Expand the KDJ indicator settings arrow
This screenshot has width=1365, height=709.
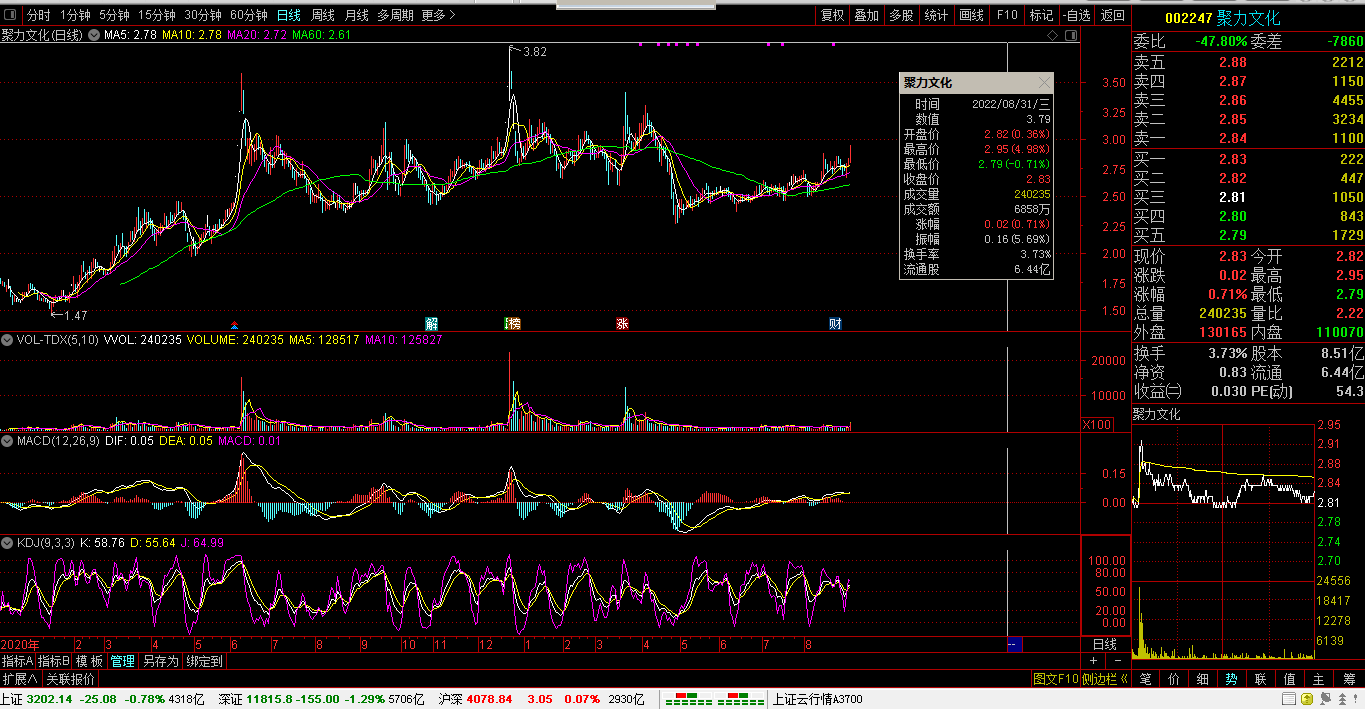click(x=8, y=543)
